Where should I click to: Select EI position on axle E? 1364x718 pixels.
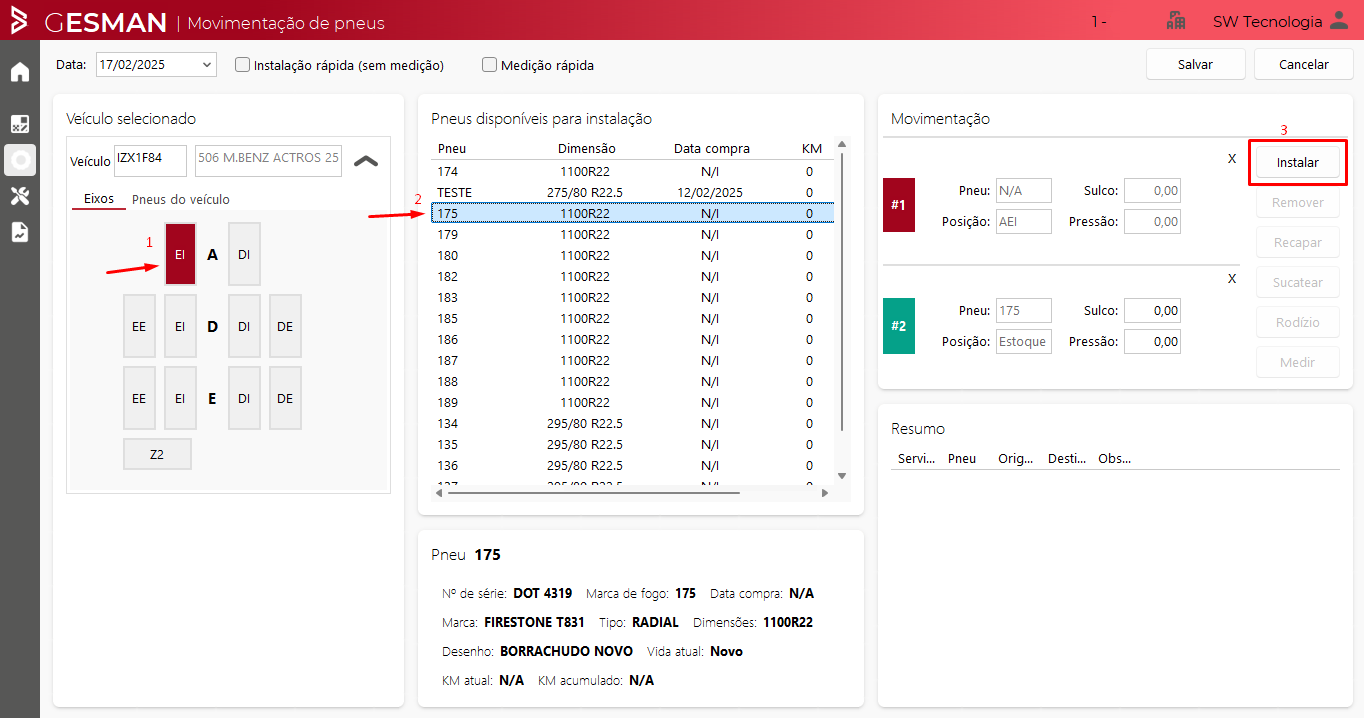[180, 398]
